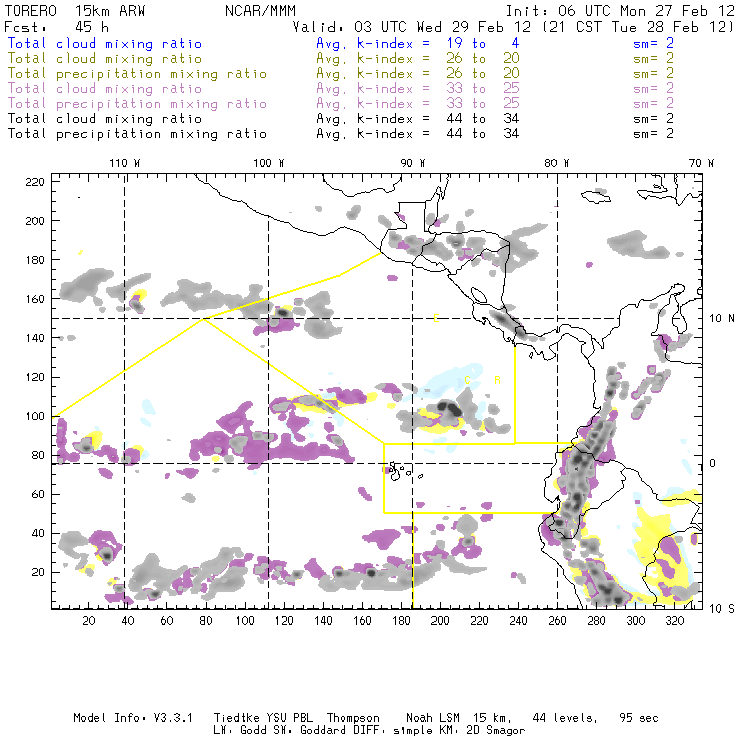Click "YSU PBL" in the model info footer
Viewport: 740px width, 740px height.
pyautogui.click(x=290, y=718)
